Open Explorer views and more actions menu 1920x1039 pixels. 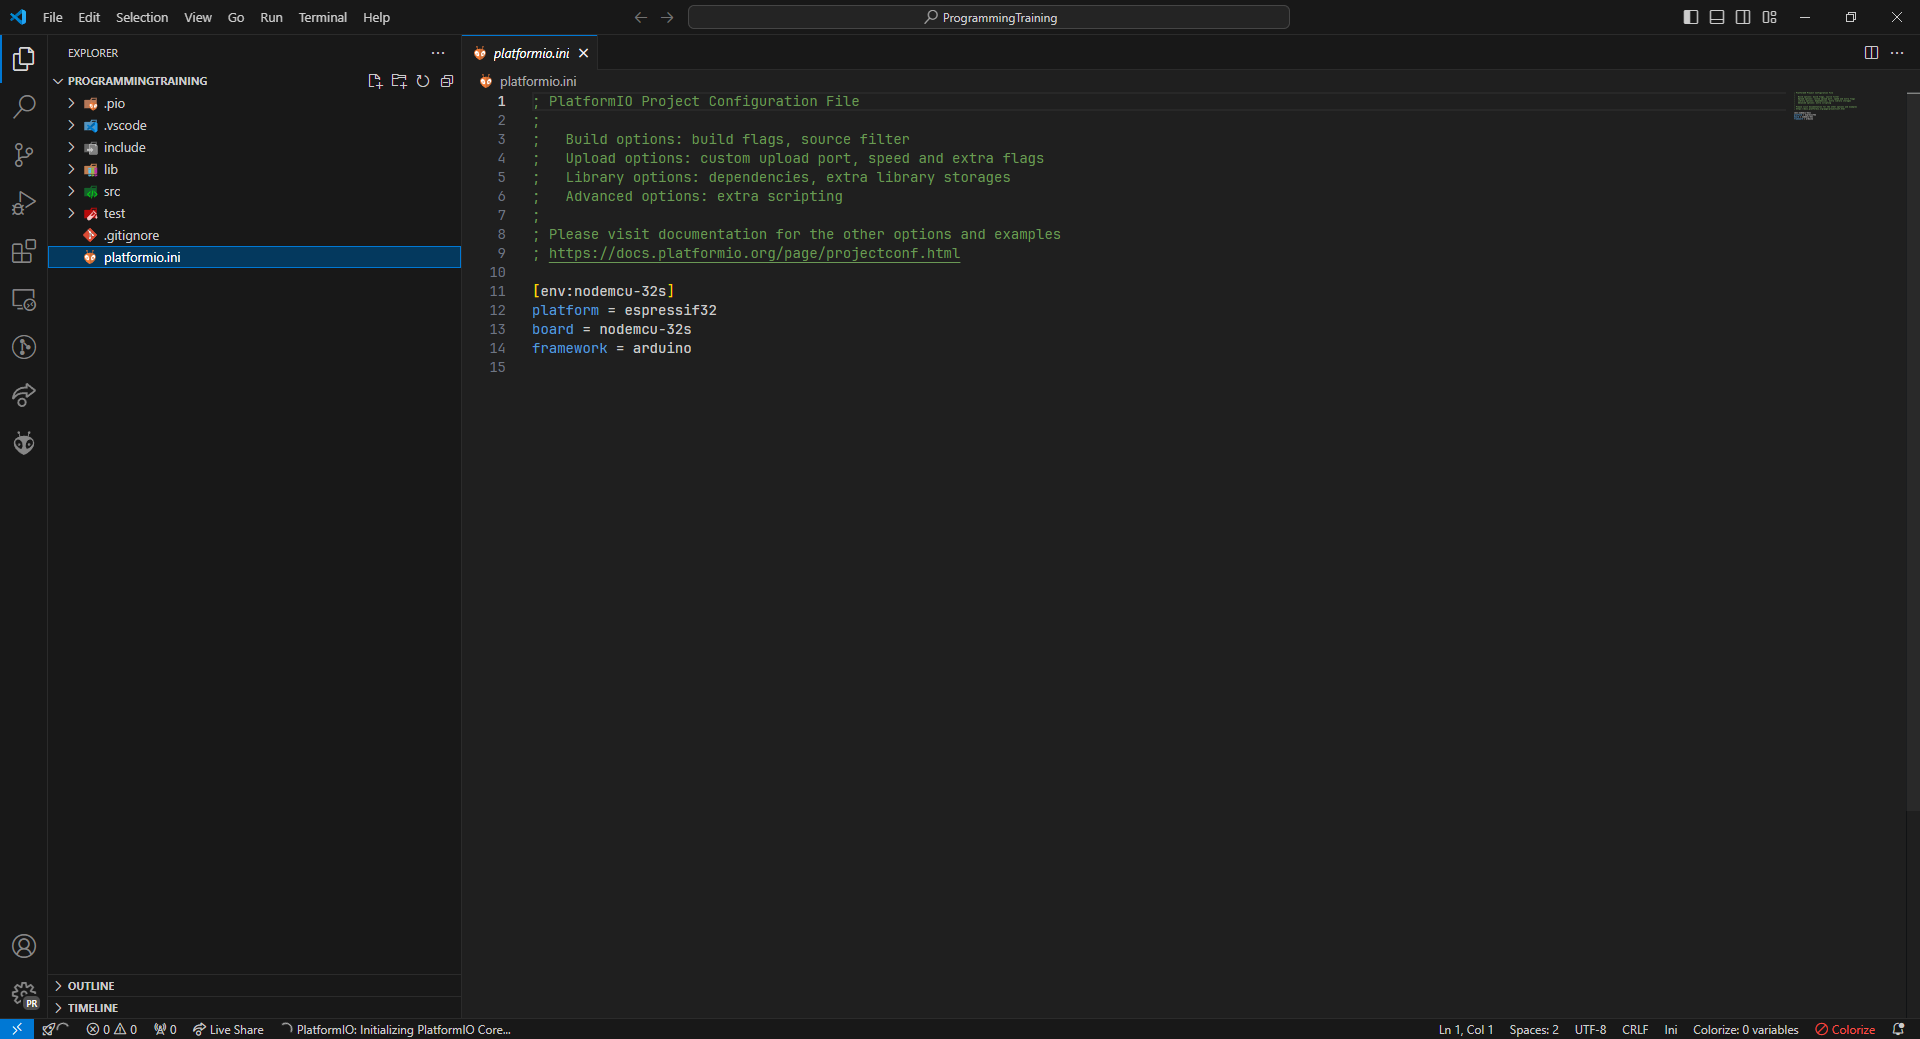point(438,53)
